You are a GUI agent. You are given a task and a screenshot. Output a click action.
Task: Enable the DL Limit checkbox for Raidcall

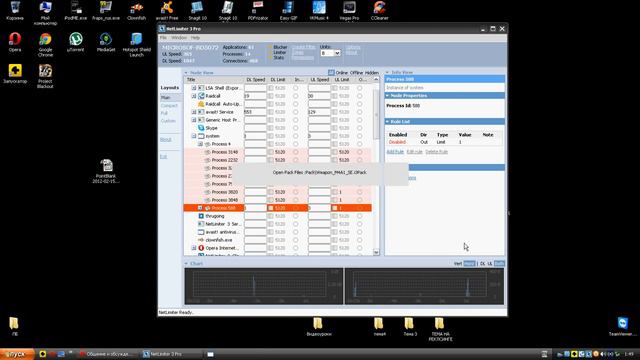[x=271, y=96]
